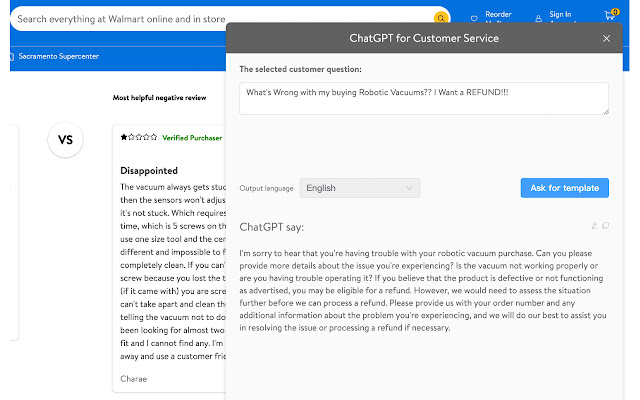Close the ChatGPT for Customer Service panel
The image size is (640, 400).
pos(607,38)
